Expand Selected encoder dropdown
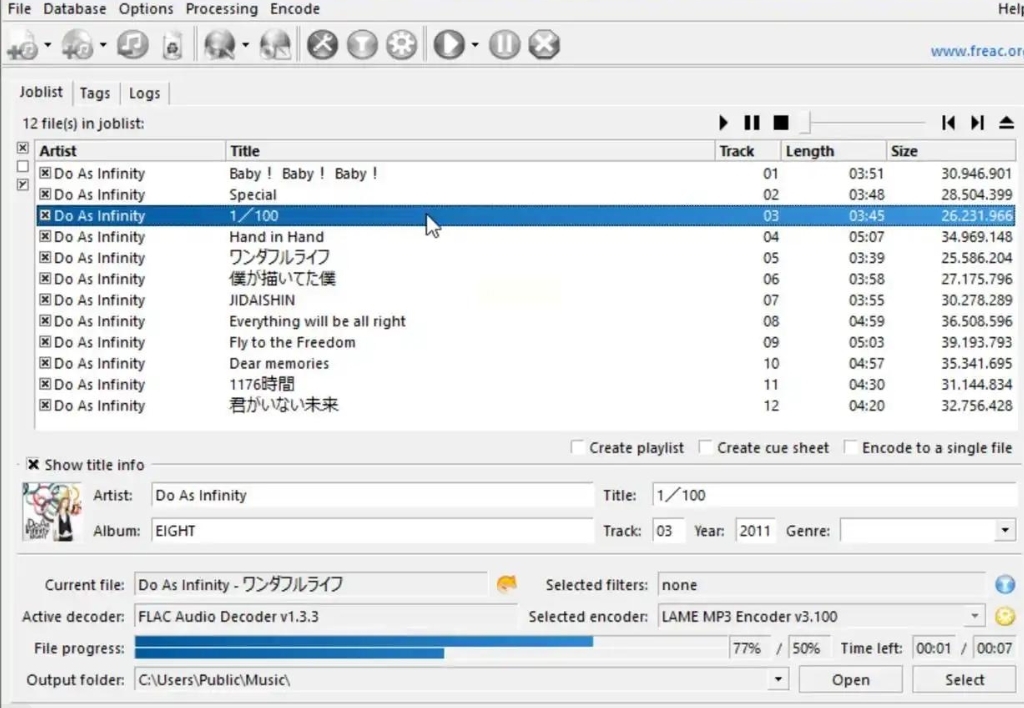The image size is (1024, 708). (974, 616)
